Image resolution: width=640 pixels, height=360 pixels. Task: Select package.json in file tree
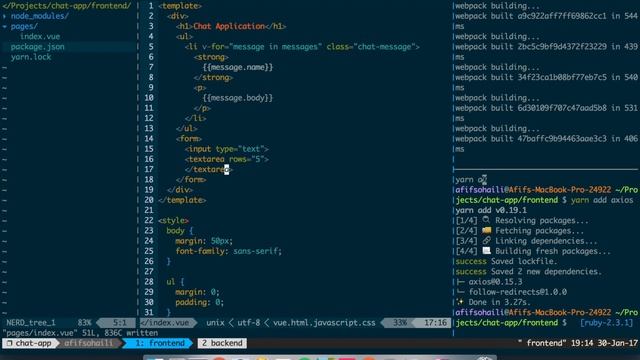click(x=38, y=47)
